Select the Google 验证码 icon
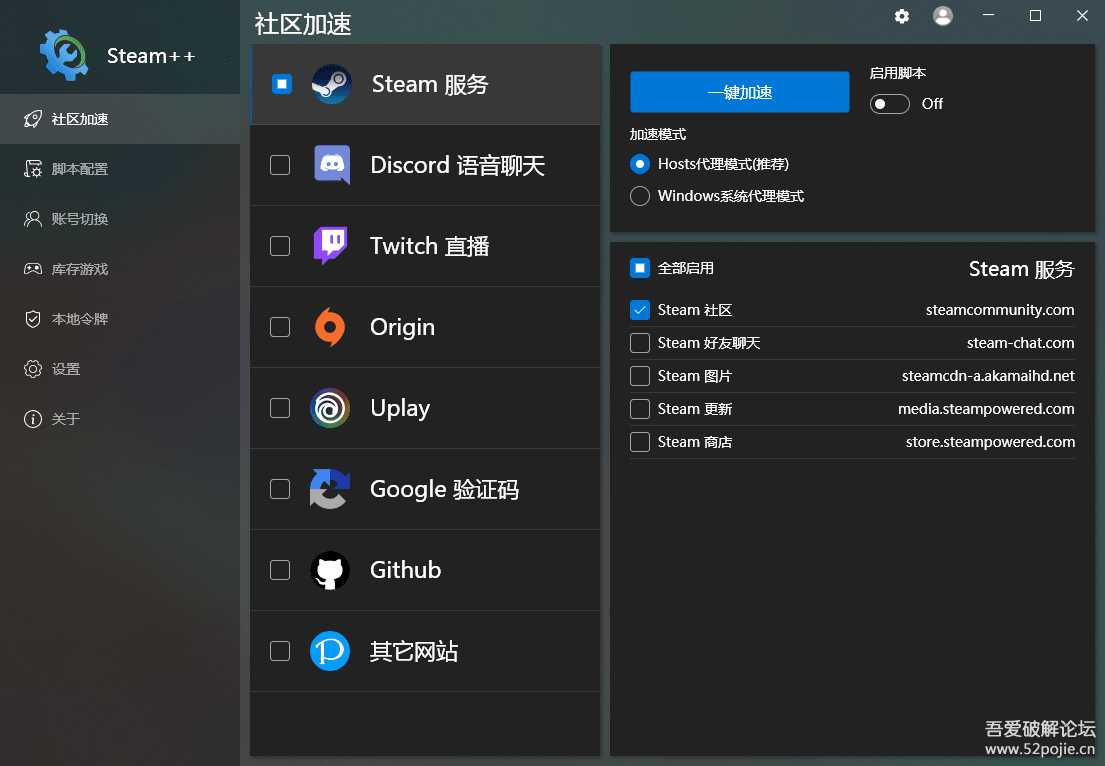The image size is (1105, 766). 330,489
